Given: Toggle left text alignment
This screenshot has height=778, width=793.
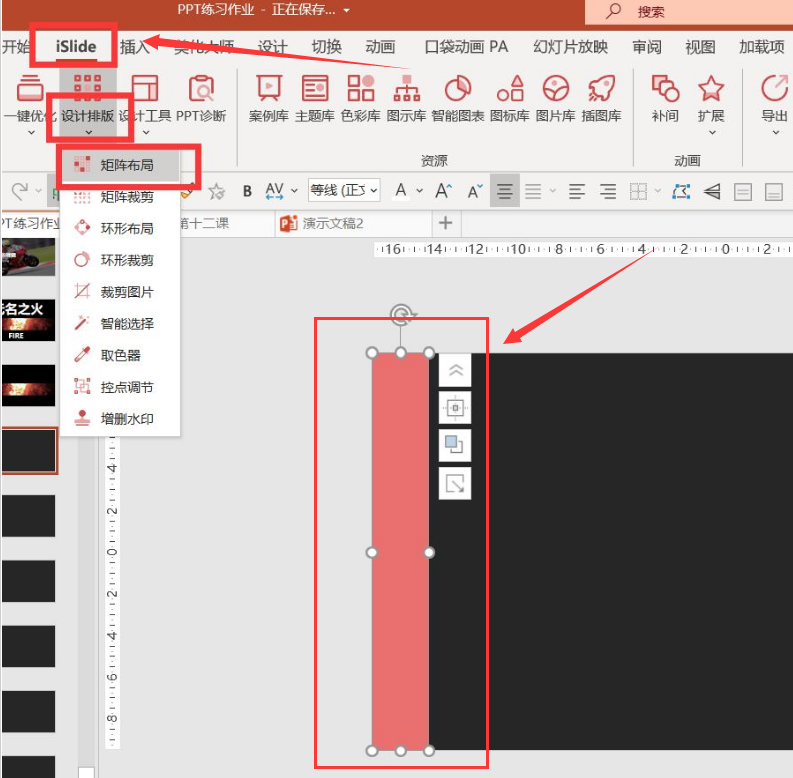Looking at the screenshot, I should point(577,191).
